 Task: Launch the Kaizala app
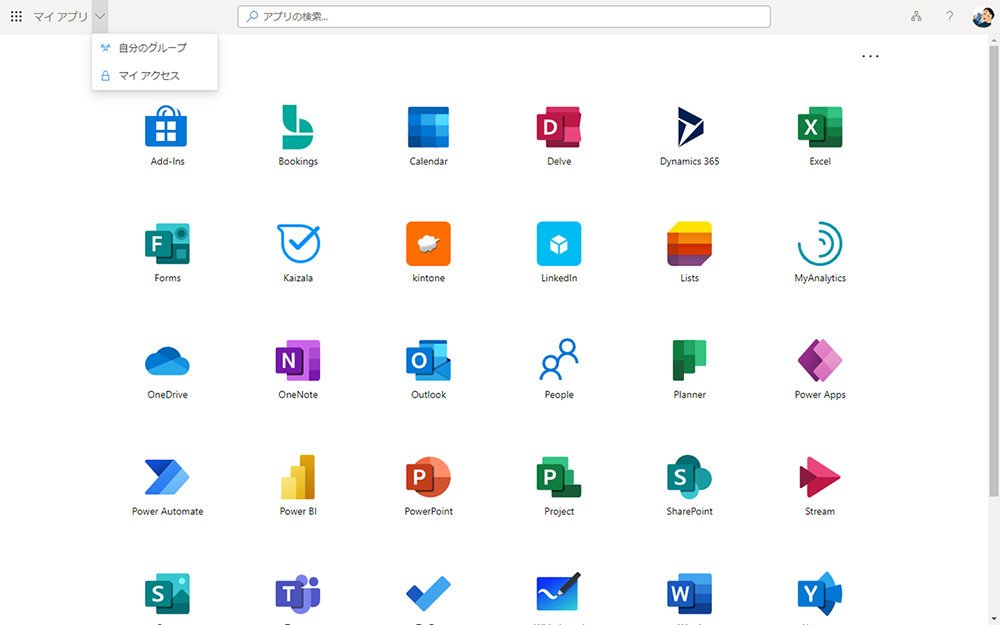(x=298, y=244)
